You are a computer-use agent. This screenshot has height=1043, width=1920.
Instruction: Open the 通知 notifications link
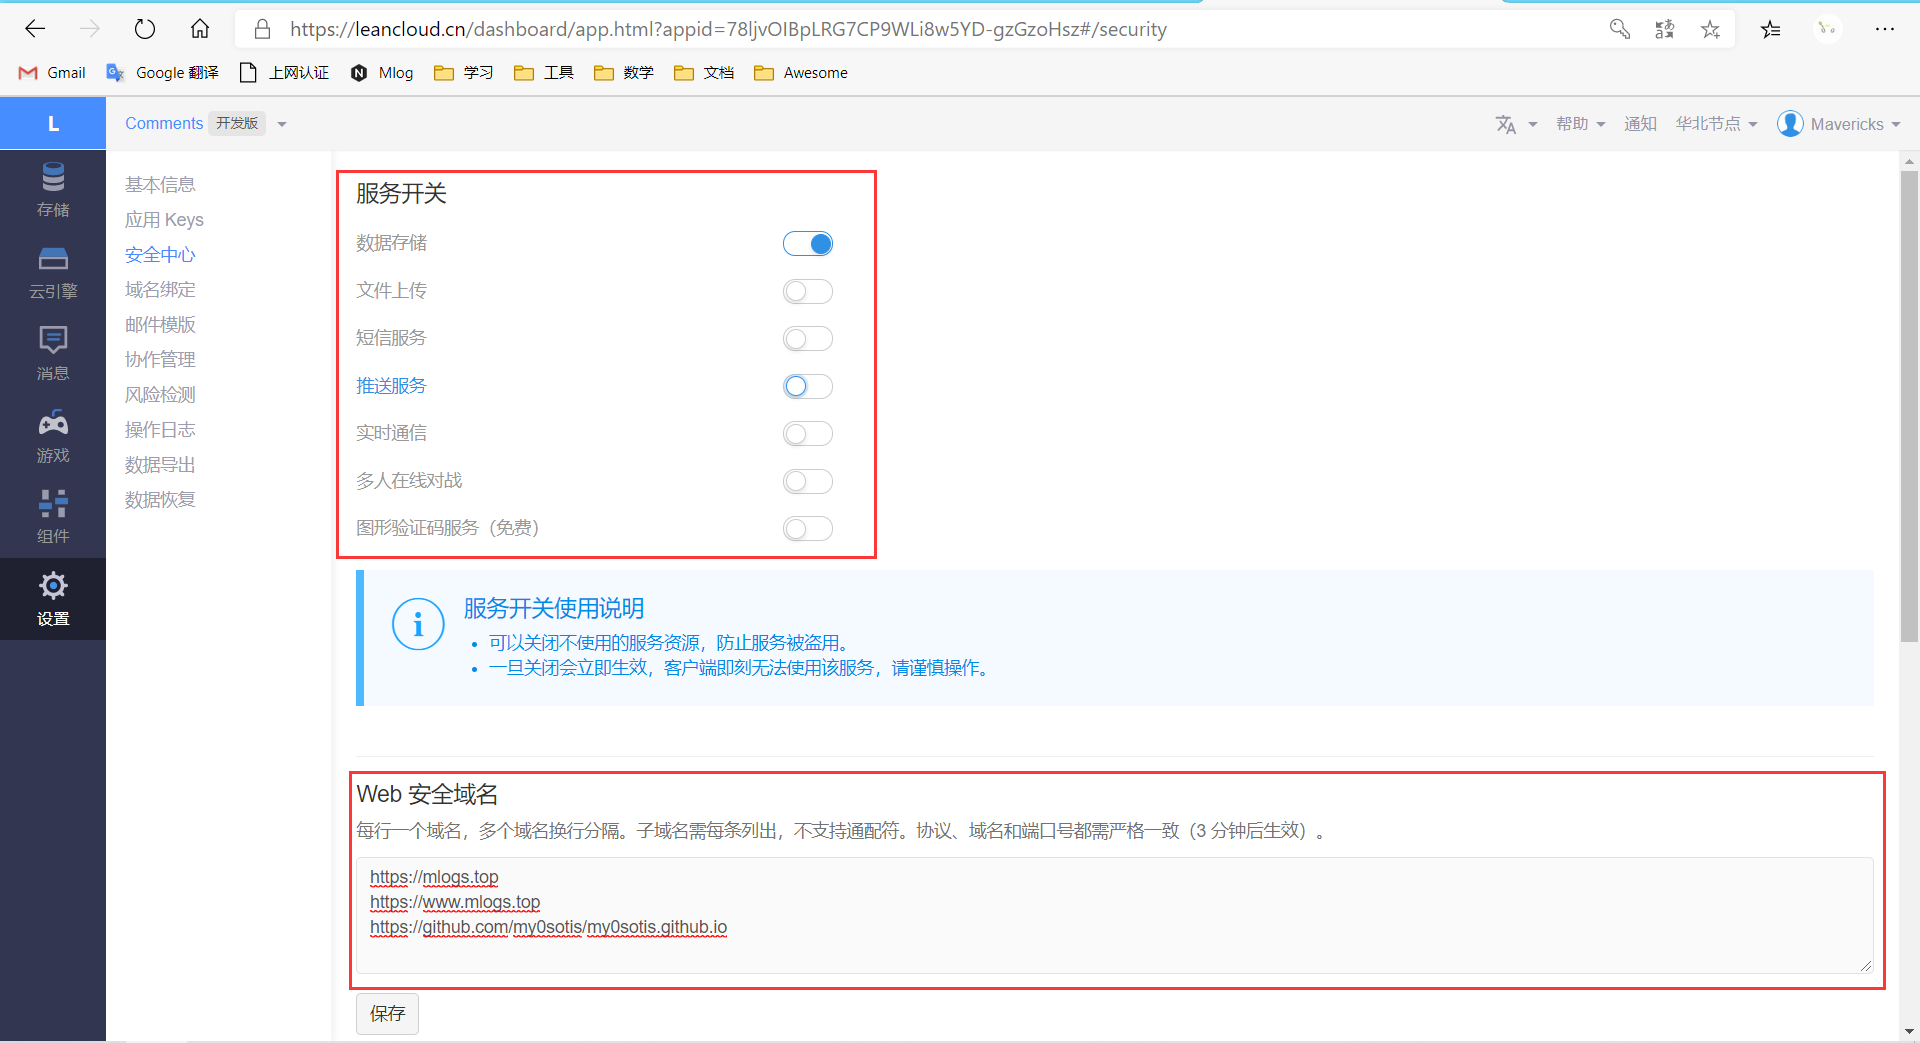coord(1640,124)
